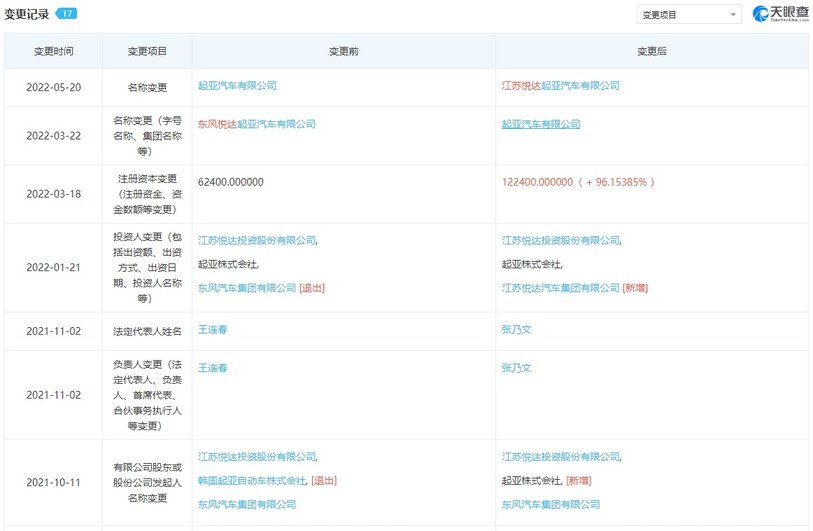Select the date 2021-10-11
The width and height of the screenshot is (813, 531).
53,482
